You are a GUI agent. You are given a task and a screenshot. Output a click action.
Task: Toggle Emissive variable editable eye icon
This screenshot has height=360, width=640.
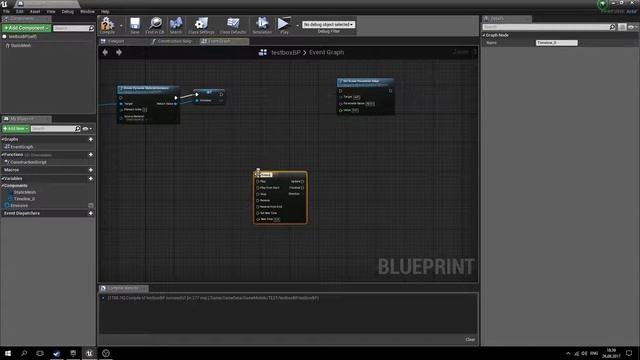91,206
